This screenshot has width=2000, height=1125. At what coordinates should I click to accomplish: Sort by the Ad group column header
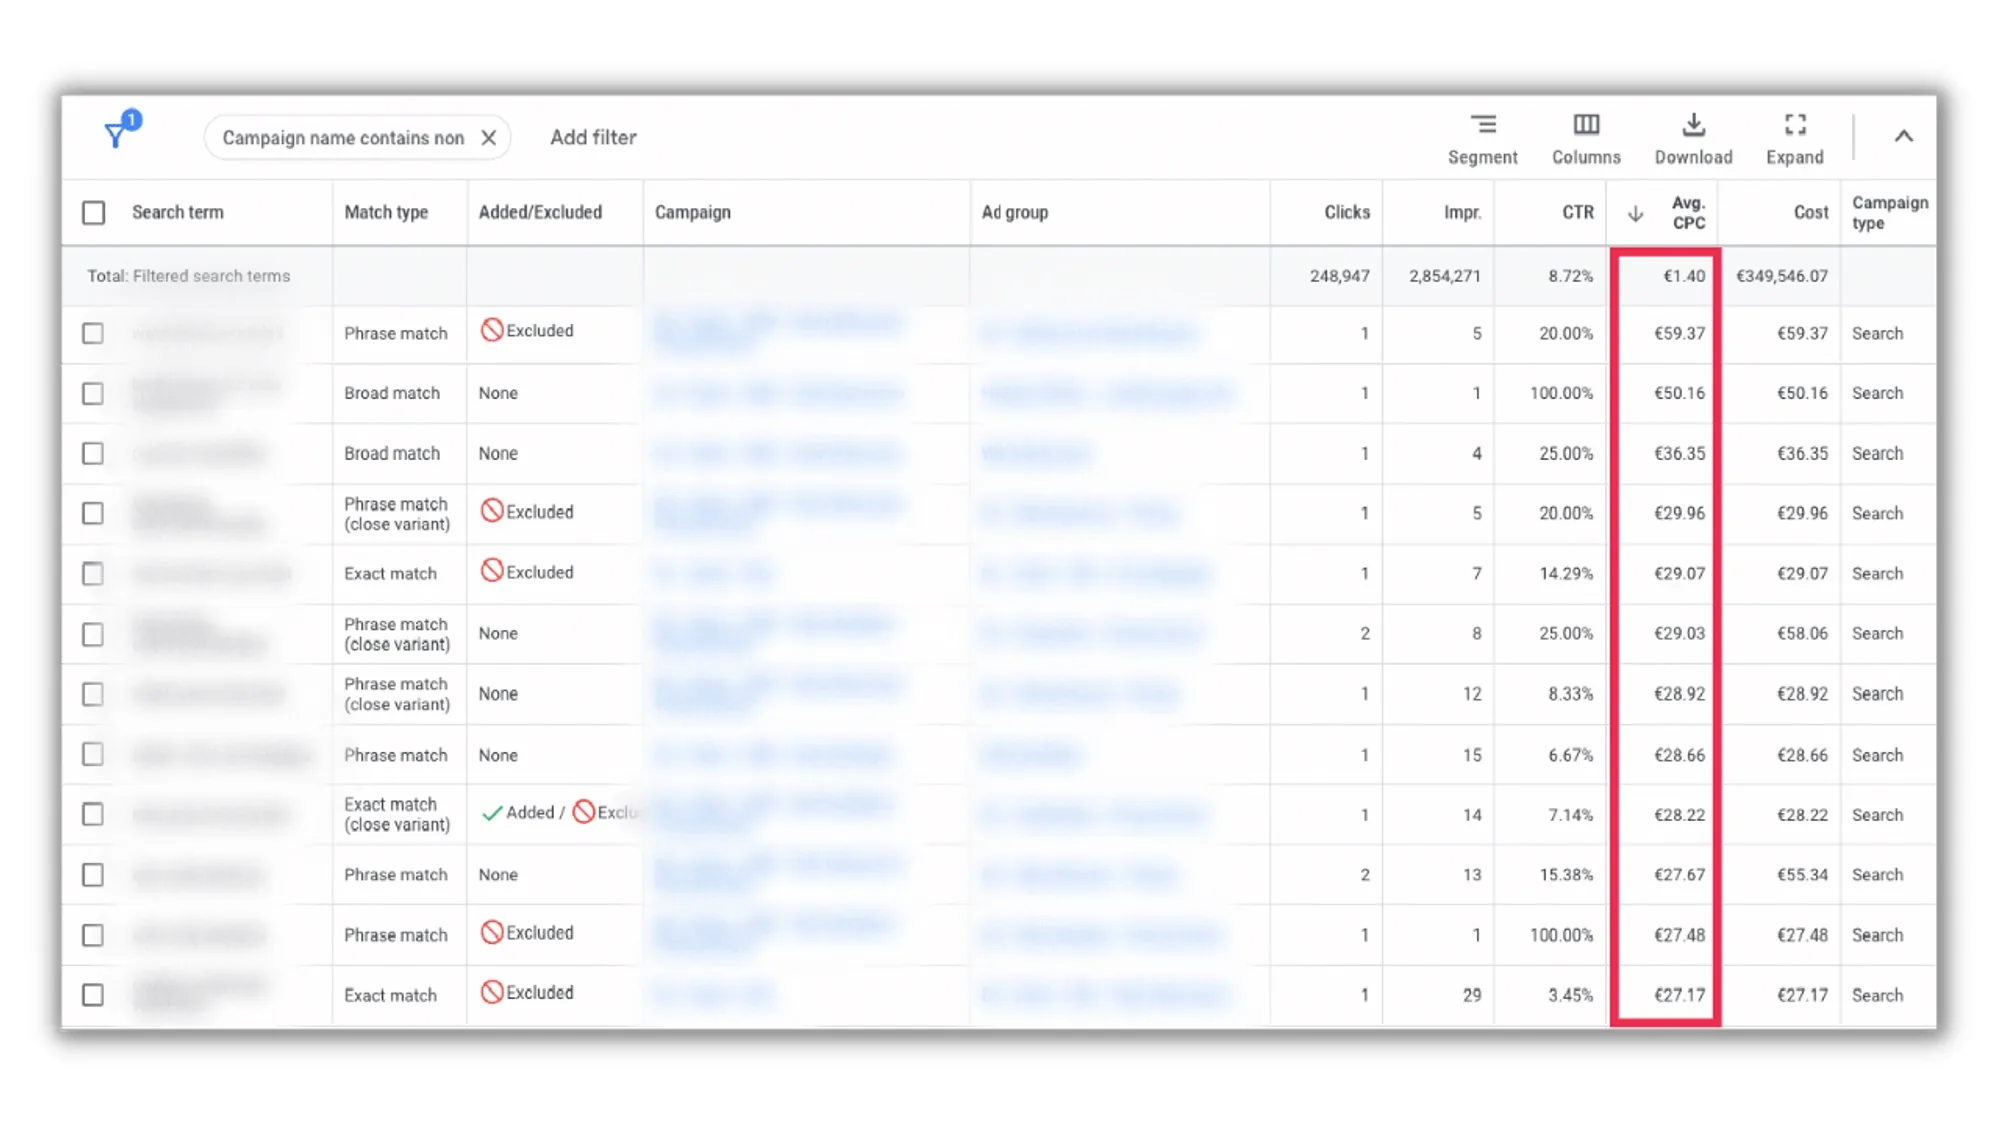(x=1015, y=212)
